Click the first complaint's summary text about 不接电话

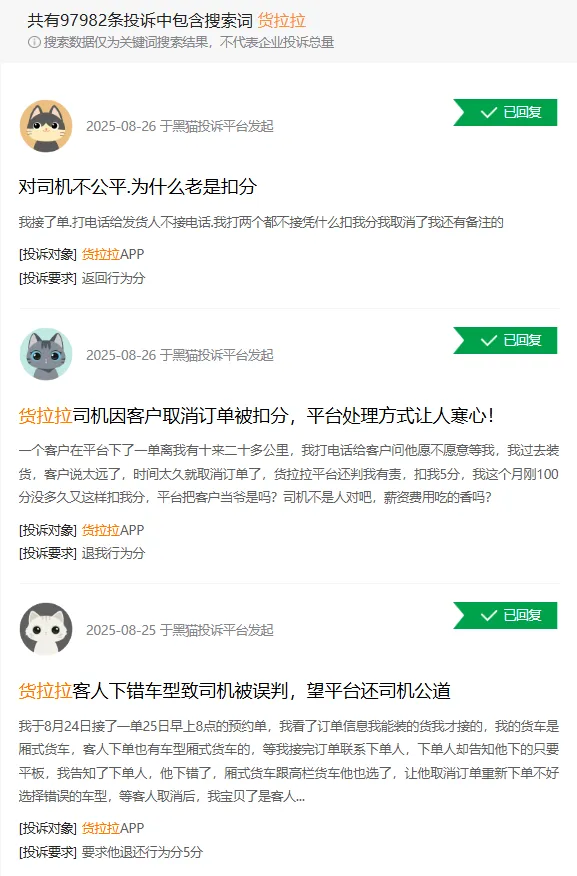coord(261,222)
